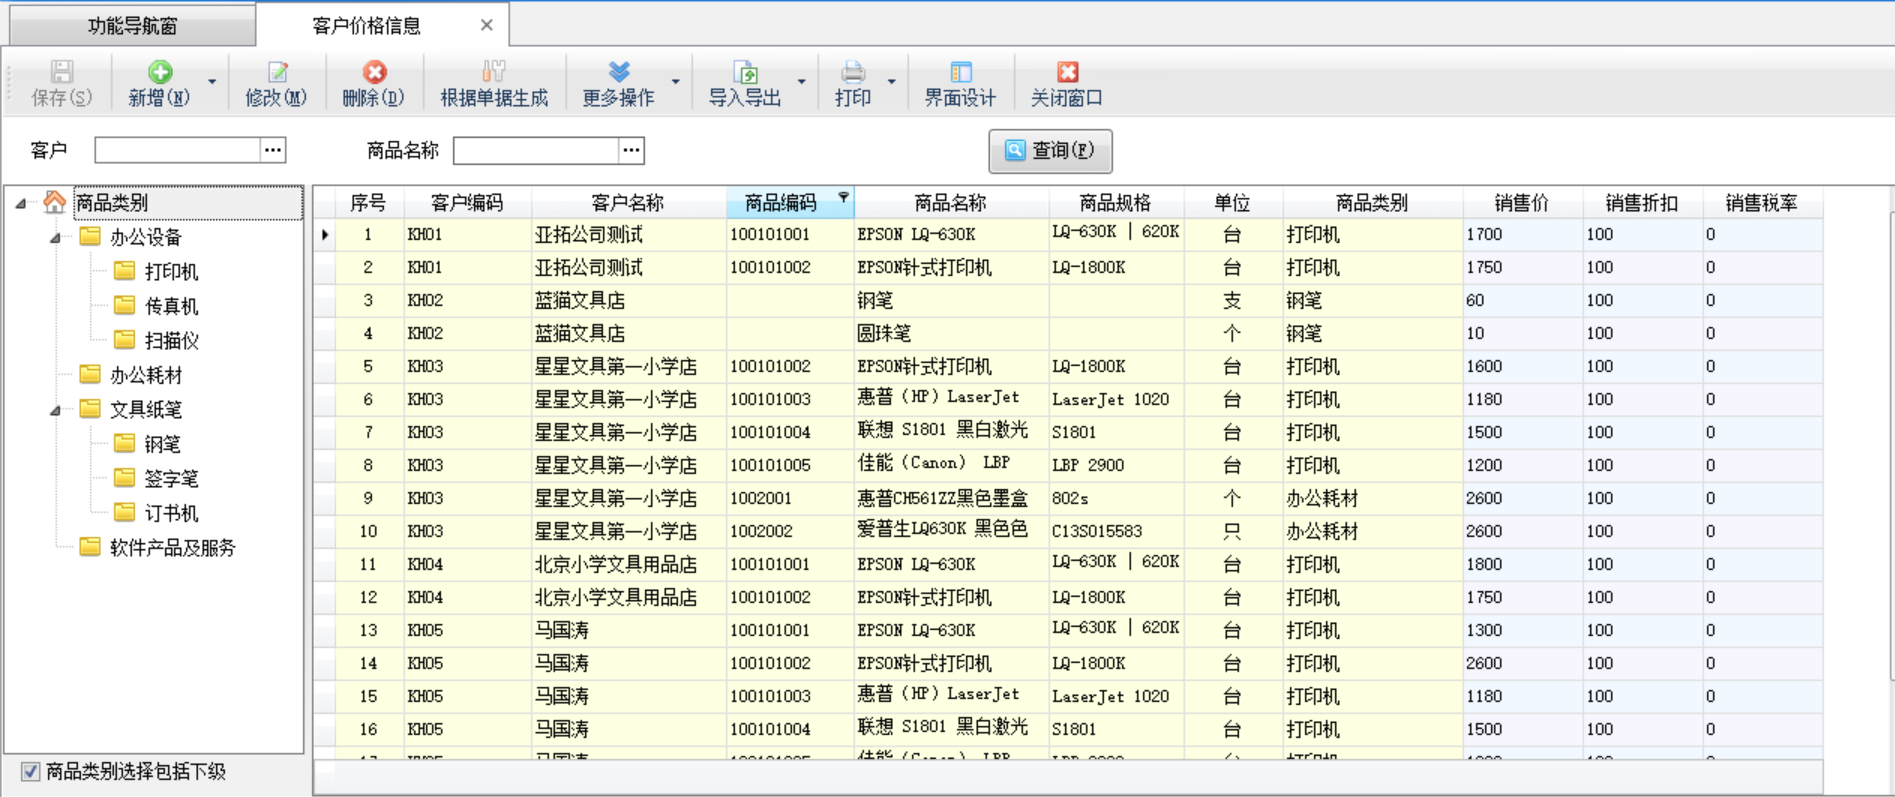Click the 商品编码 column filter icon
1895x797 pixels.
843,198
